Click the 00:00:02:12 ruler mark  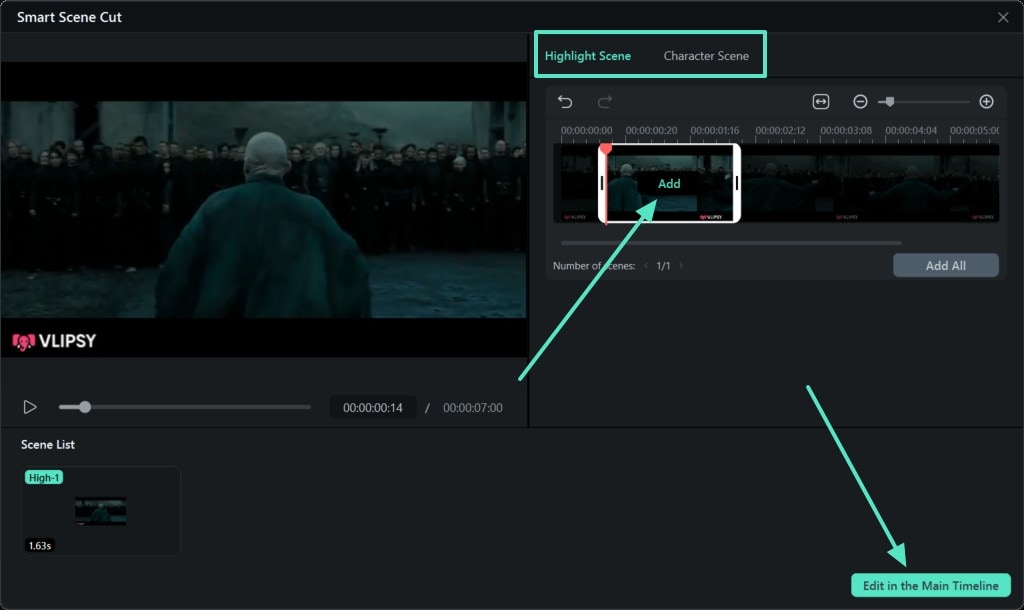[x=780, y=131]
